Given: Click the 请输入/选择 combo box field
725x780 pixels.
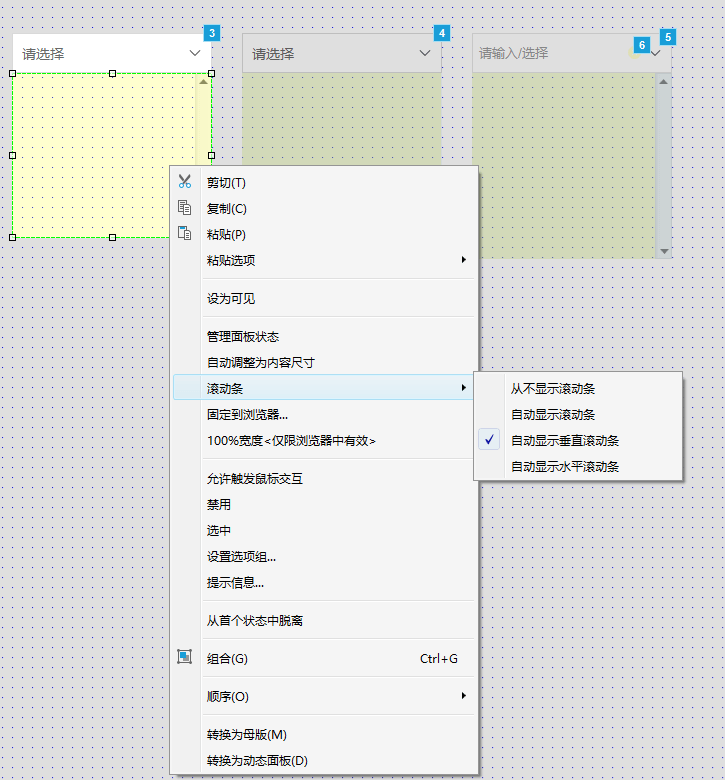Looking at the screenshot, I should [572, 53].
